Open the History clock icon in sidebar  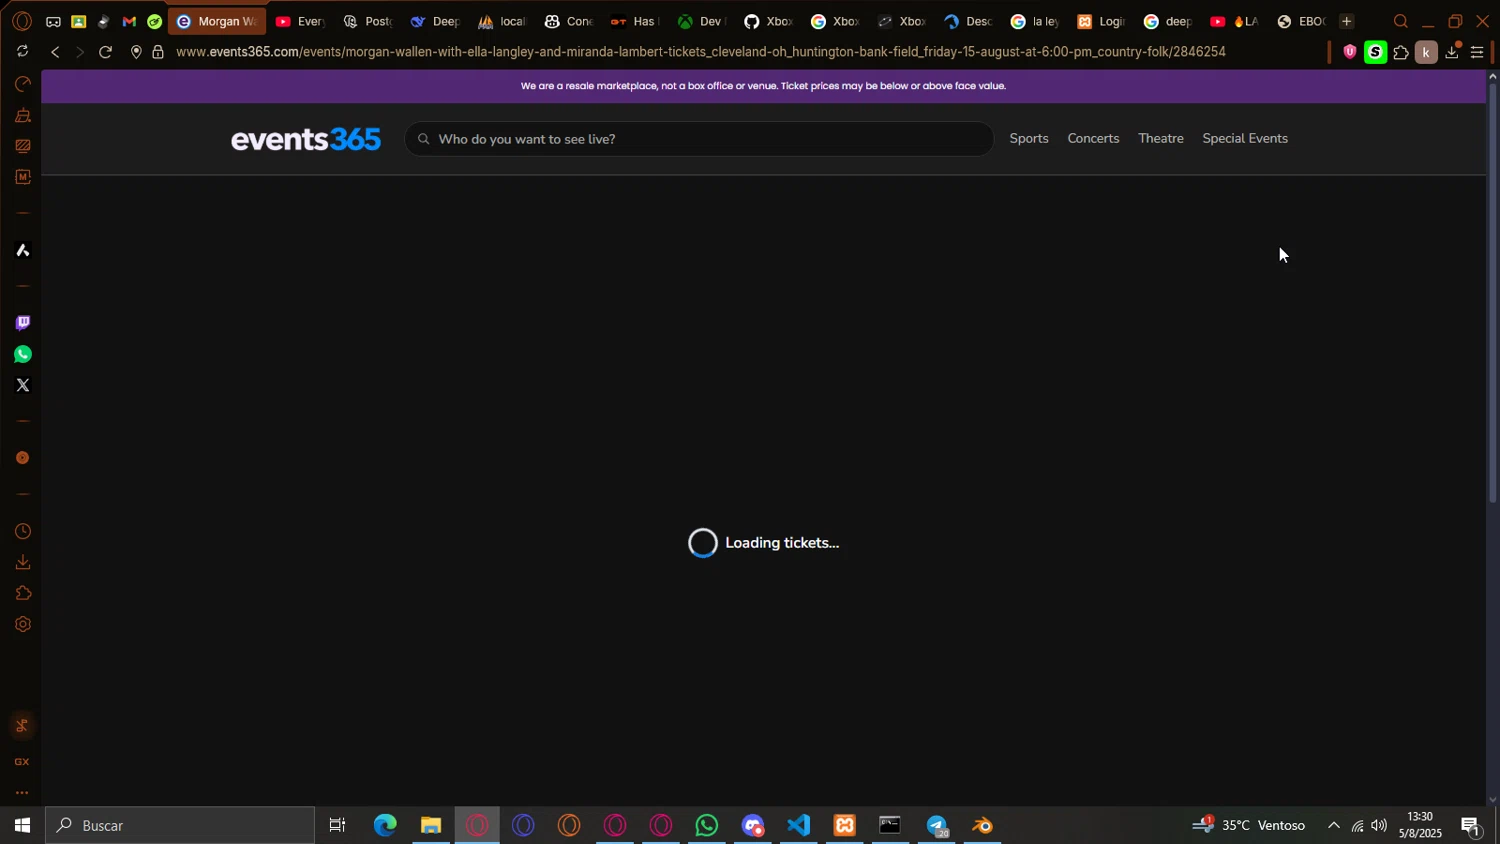[x=22, y=531]
